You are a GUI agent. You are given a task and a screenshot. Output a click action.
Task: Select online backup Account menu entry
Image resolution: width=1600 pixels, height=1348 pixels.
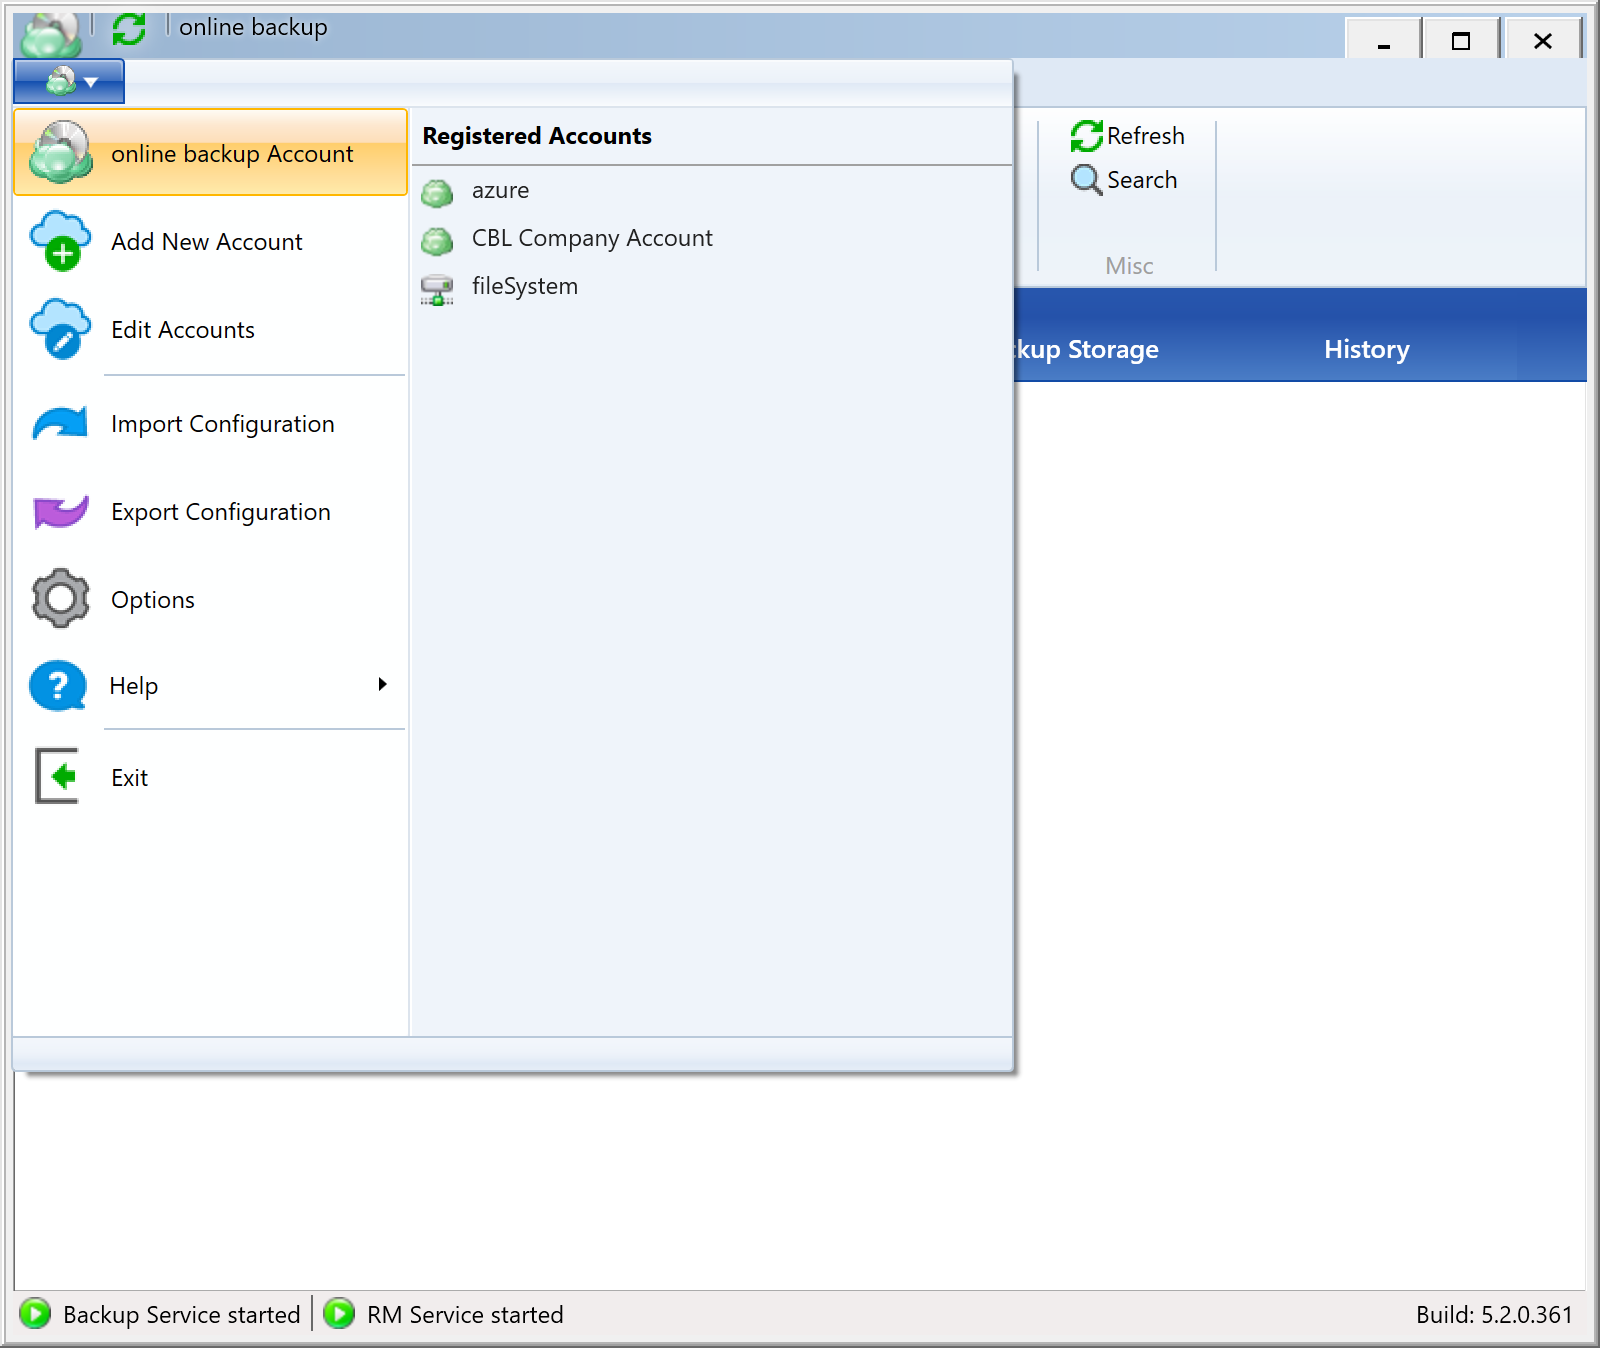click(211, 153)
